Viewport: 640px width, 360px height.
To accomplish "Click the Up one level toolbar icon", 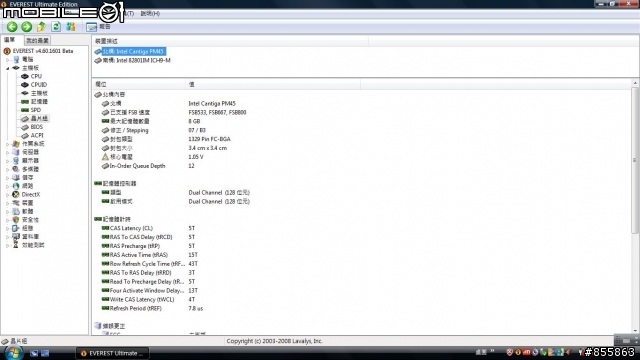I will click(41, 27).
